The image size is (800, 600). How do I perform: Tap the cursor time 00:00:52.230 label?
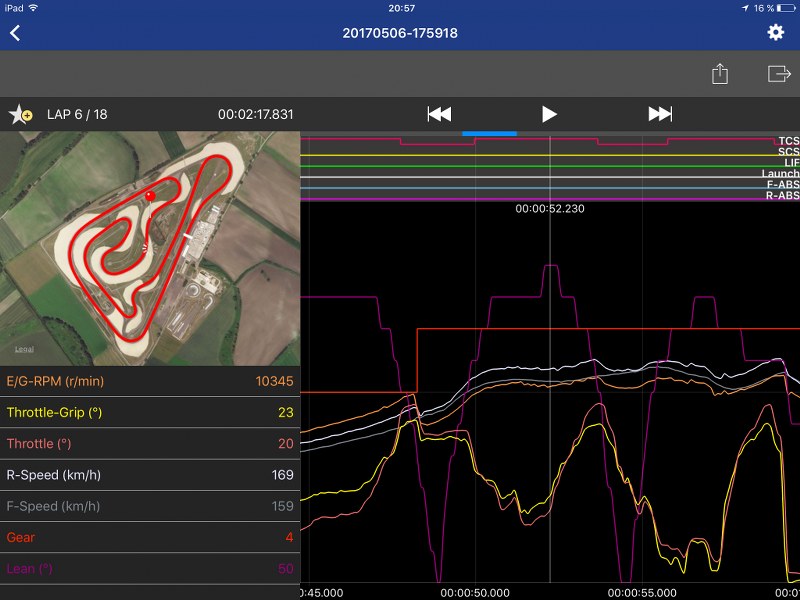[x=549, y=209]
